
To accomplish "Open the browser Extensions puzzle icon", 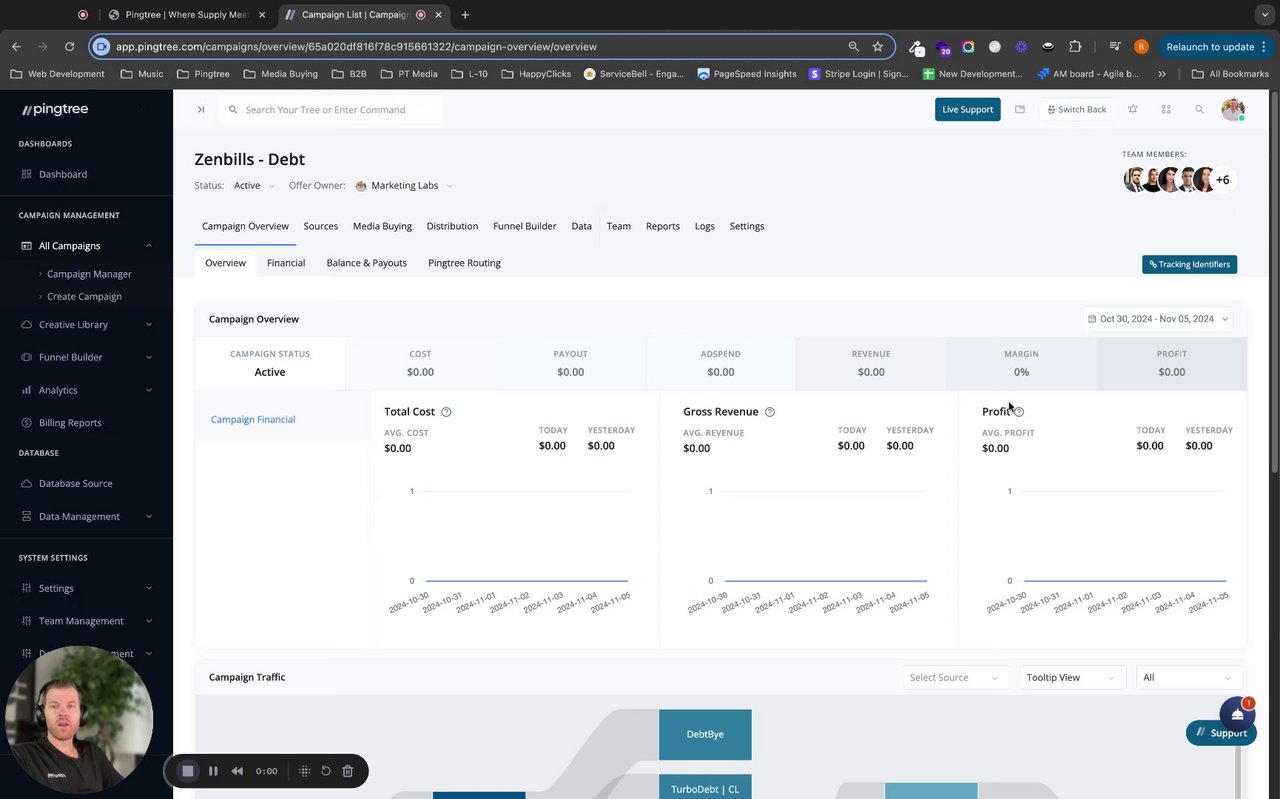I will click(x=1075, y=46).
